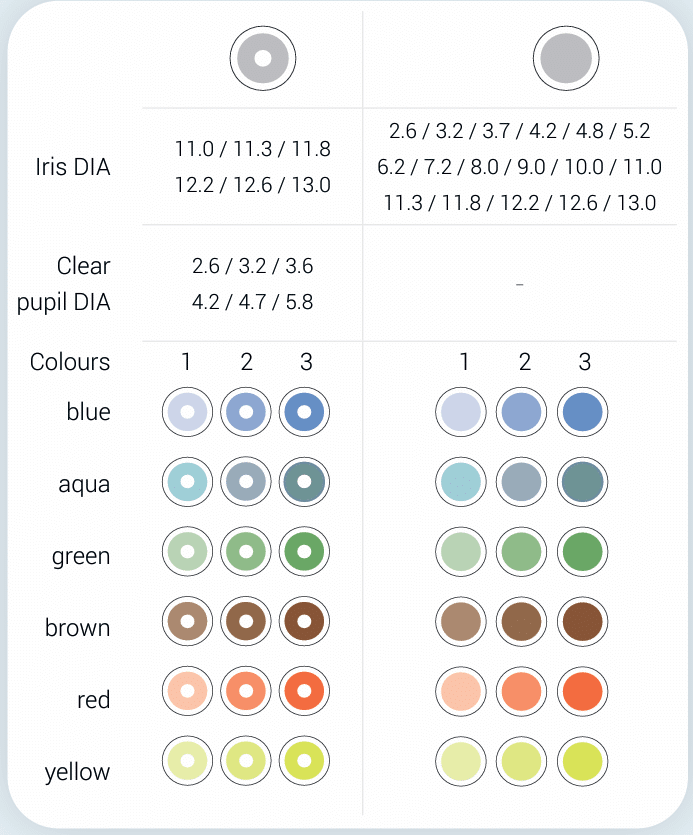The width and height of the screenshot is (693, 835).
Task: Choose aqua shade 1 clear-pupil swatch
Action: click(187, 482)
